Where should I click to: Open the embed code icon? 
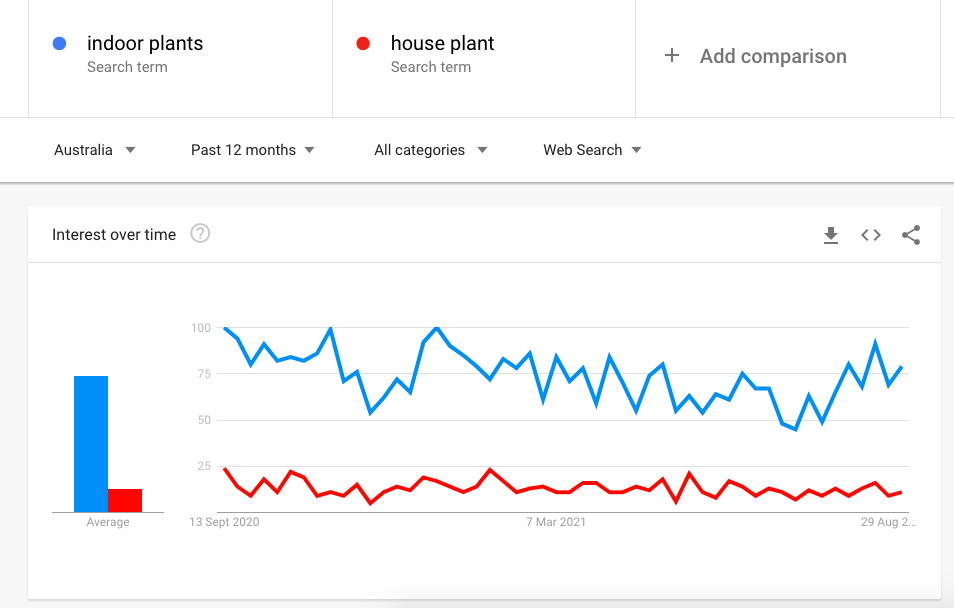tap(871, 235)
